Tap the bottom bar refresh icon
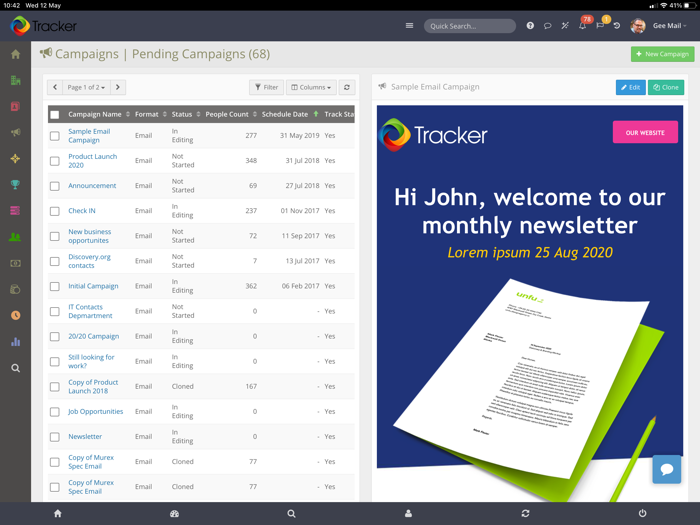 525,513
